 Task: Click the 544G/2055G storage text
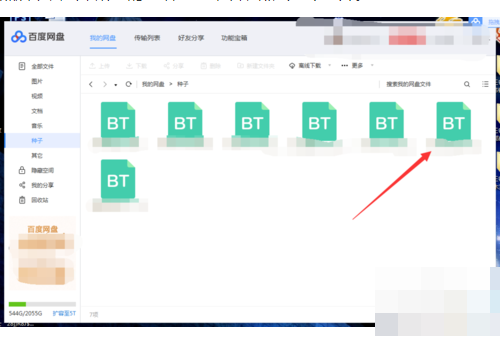(x=26, y=313)
